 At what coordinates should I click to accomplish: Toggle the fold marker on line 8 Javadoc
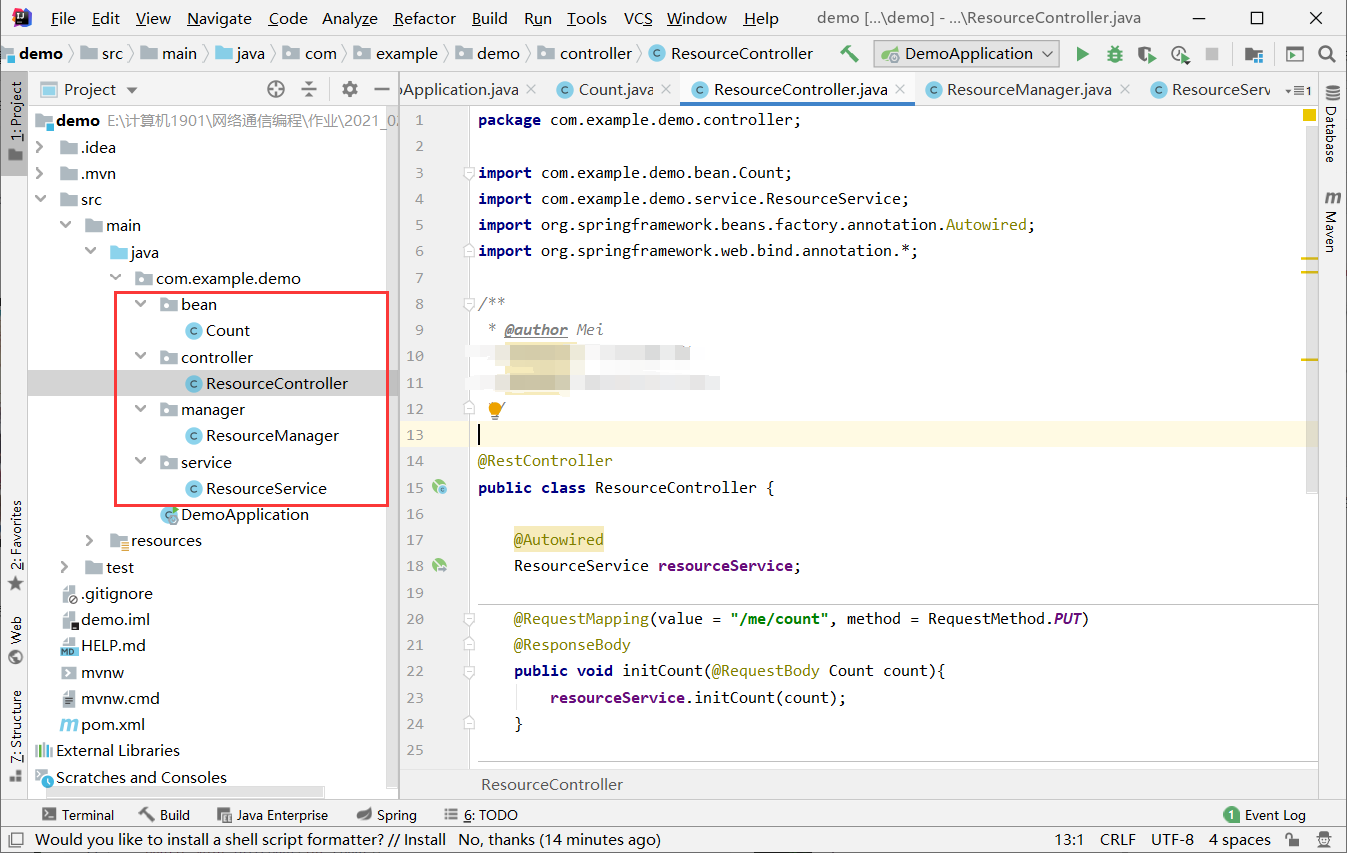470,304
